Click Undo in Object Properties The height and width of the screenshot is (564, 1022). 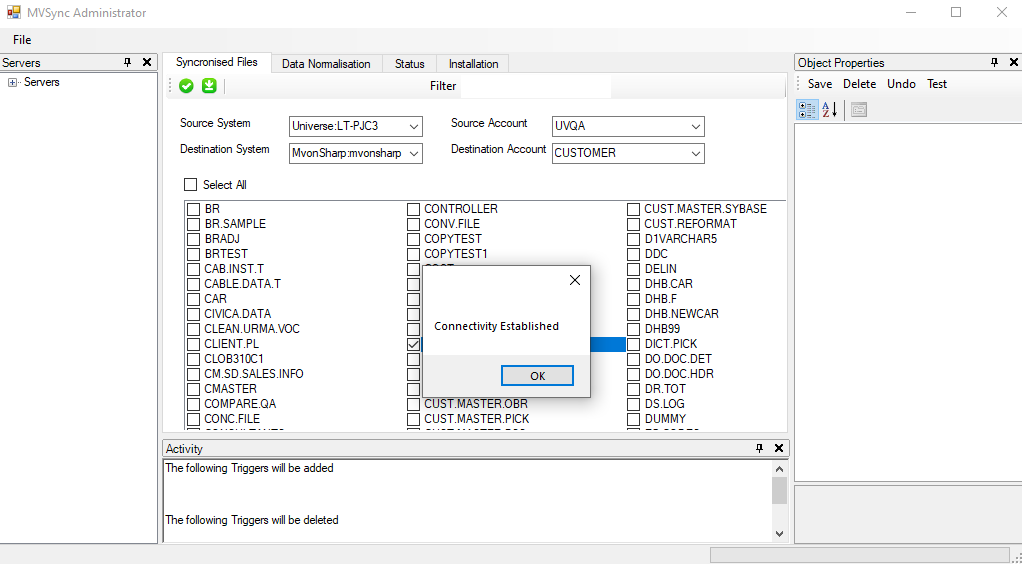(x=901, y=83)
